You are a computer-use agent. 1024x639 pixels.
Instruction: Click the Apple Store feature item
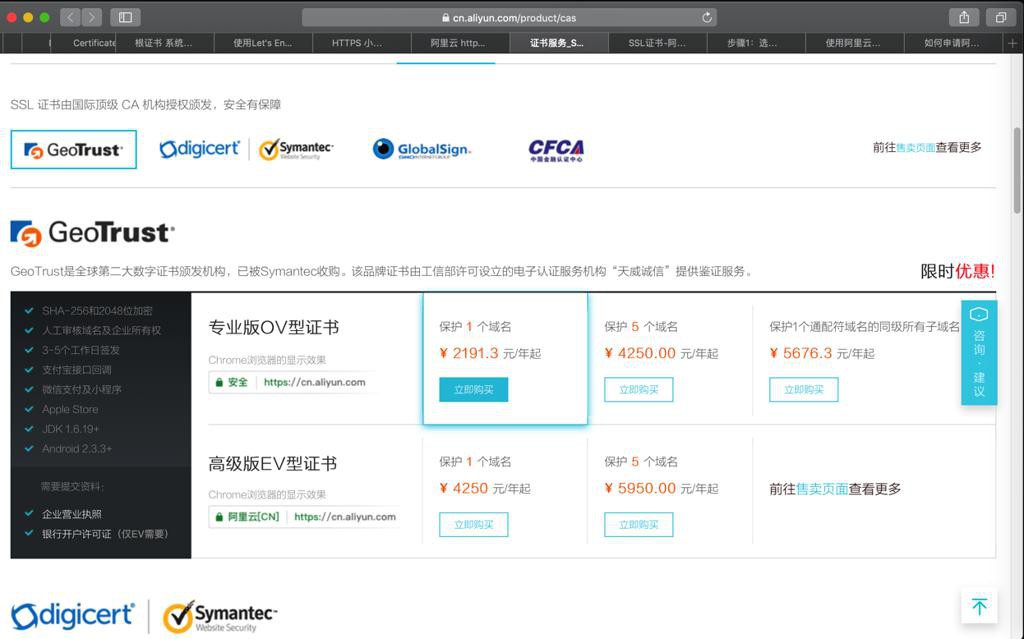click(x=62, y=410)
